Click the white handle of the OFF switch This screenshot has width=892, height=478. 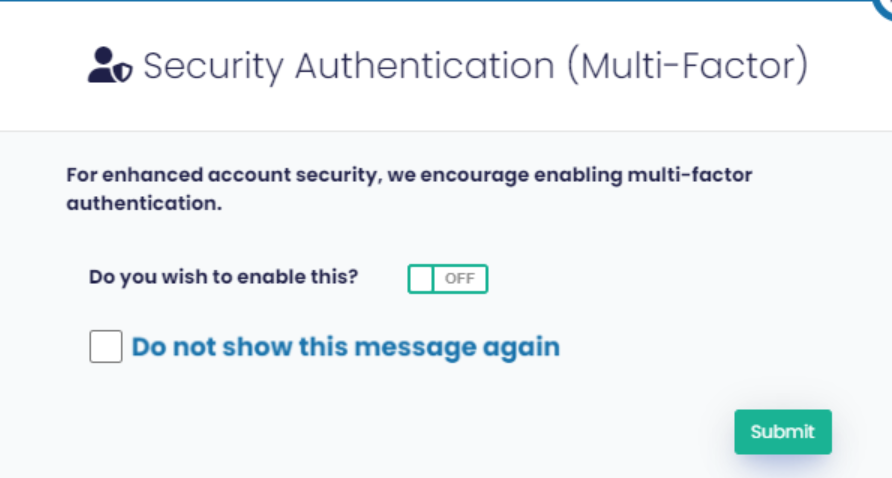421,279
